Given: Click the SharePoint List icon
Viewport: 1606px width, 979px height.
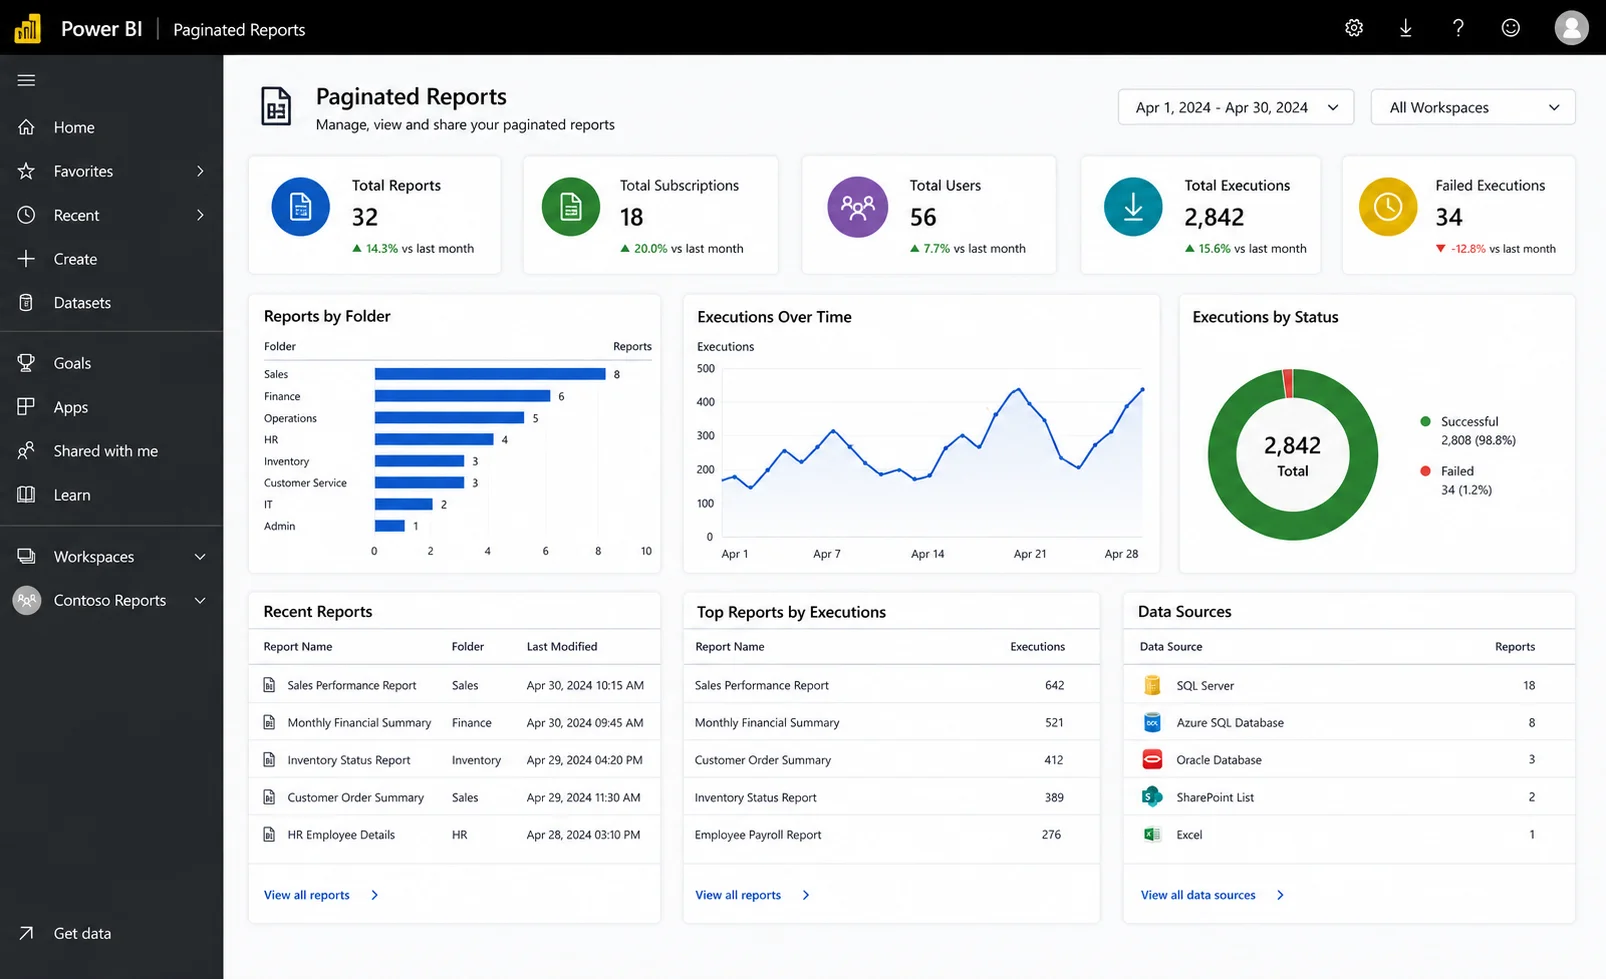Looking at the screenshot, I should 1152,797.
